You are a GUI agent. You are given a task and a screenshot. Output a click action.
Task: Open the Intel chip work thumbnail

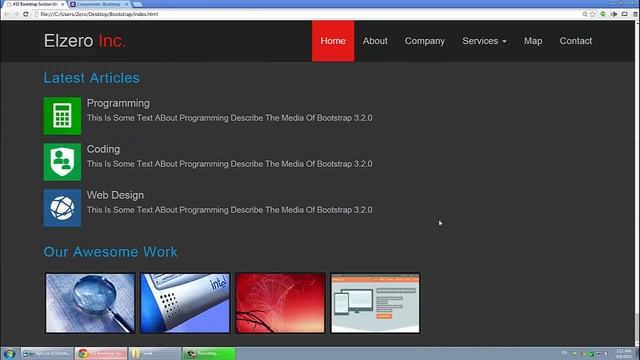pyautogui.click(x=185, y=303)
